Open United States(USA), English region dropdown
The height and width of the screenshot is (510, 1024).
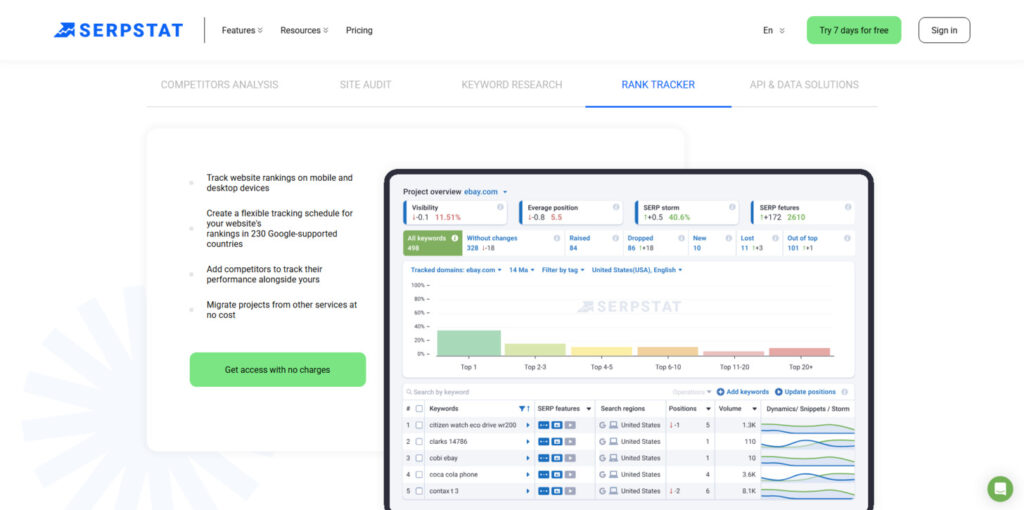tap(637, 270)
